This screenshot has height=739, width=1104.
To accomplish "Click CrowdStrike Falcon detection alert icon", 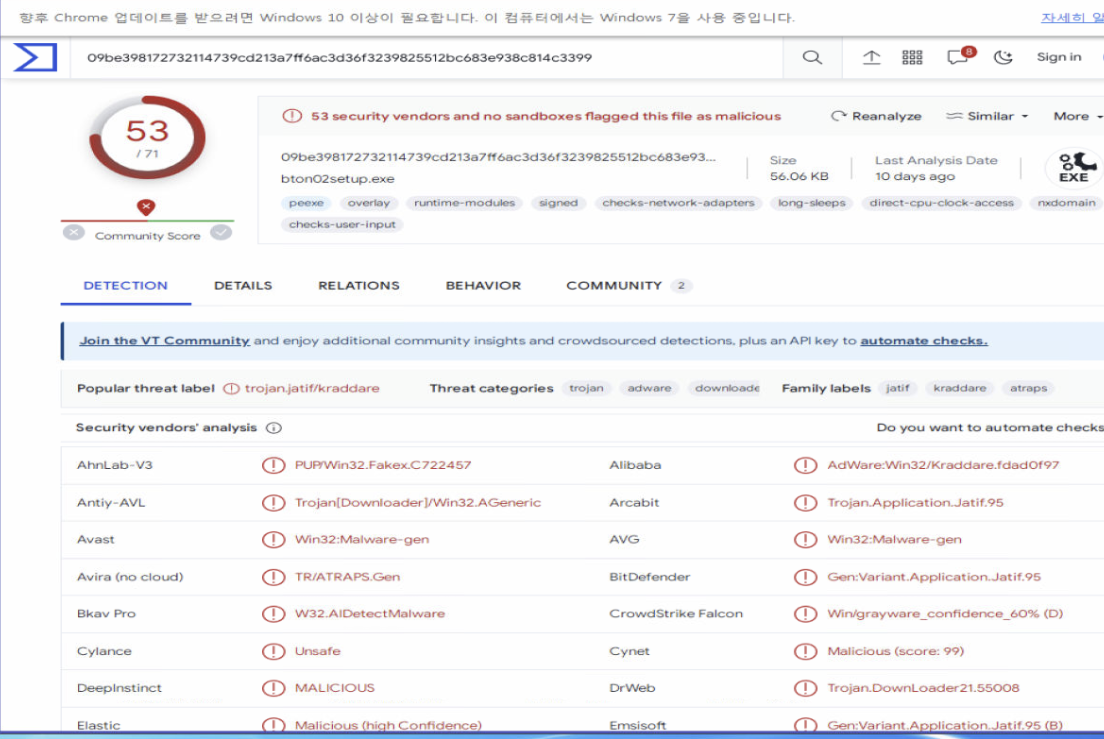I will tap(805, 614).
